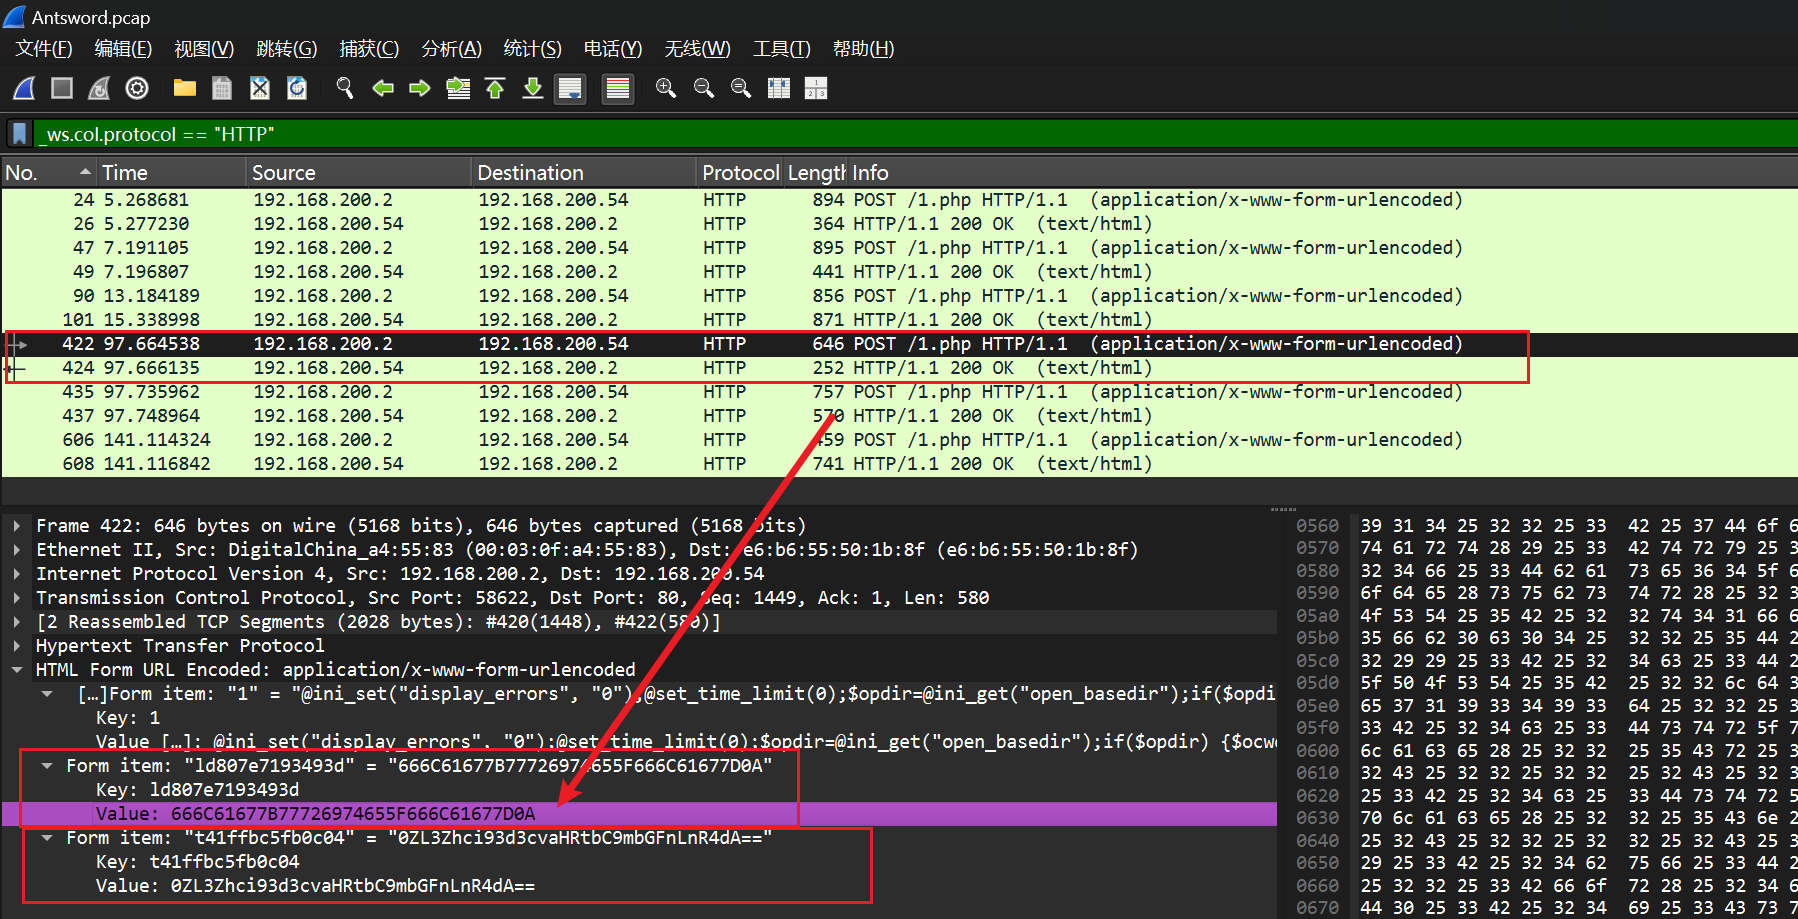1798x919 pixels.
Task: Collapse the HTML Form URL Encoded section
Action: [17, 670]
